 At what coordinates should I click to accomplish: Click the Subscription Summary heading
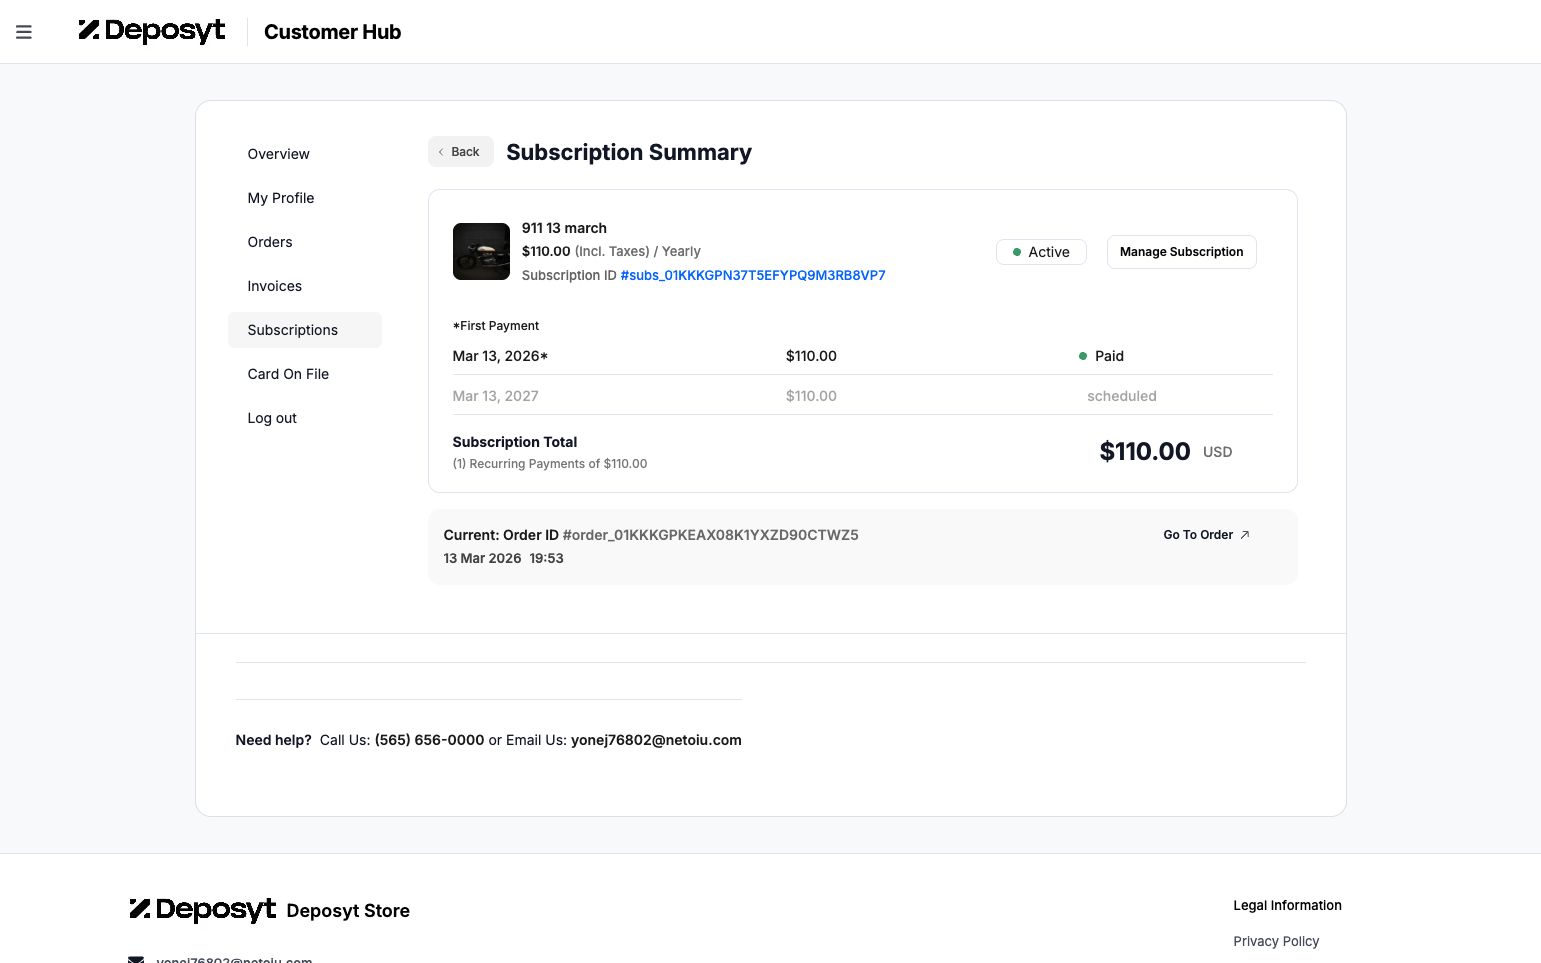pos(629,152)
